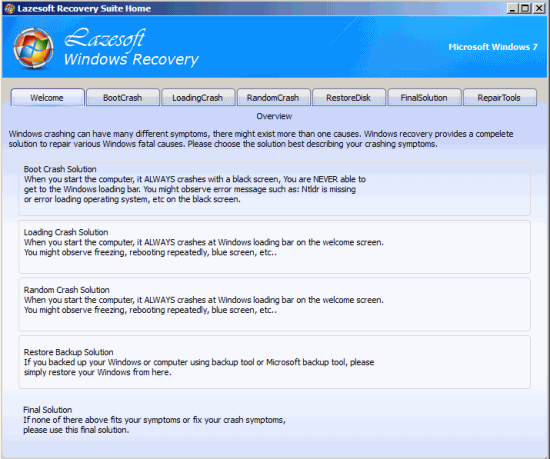Choose the Random Crash Solution panel
This screenshot has height=459, width=550.
274,304
